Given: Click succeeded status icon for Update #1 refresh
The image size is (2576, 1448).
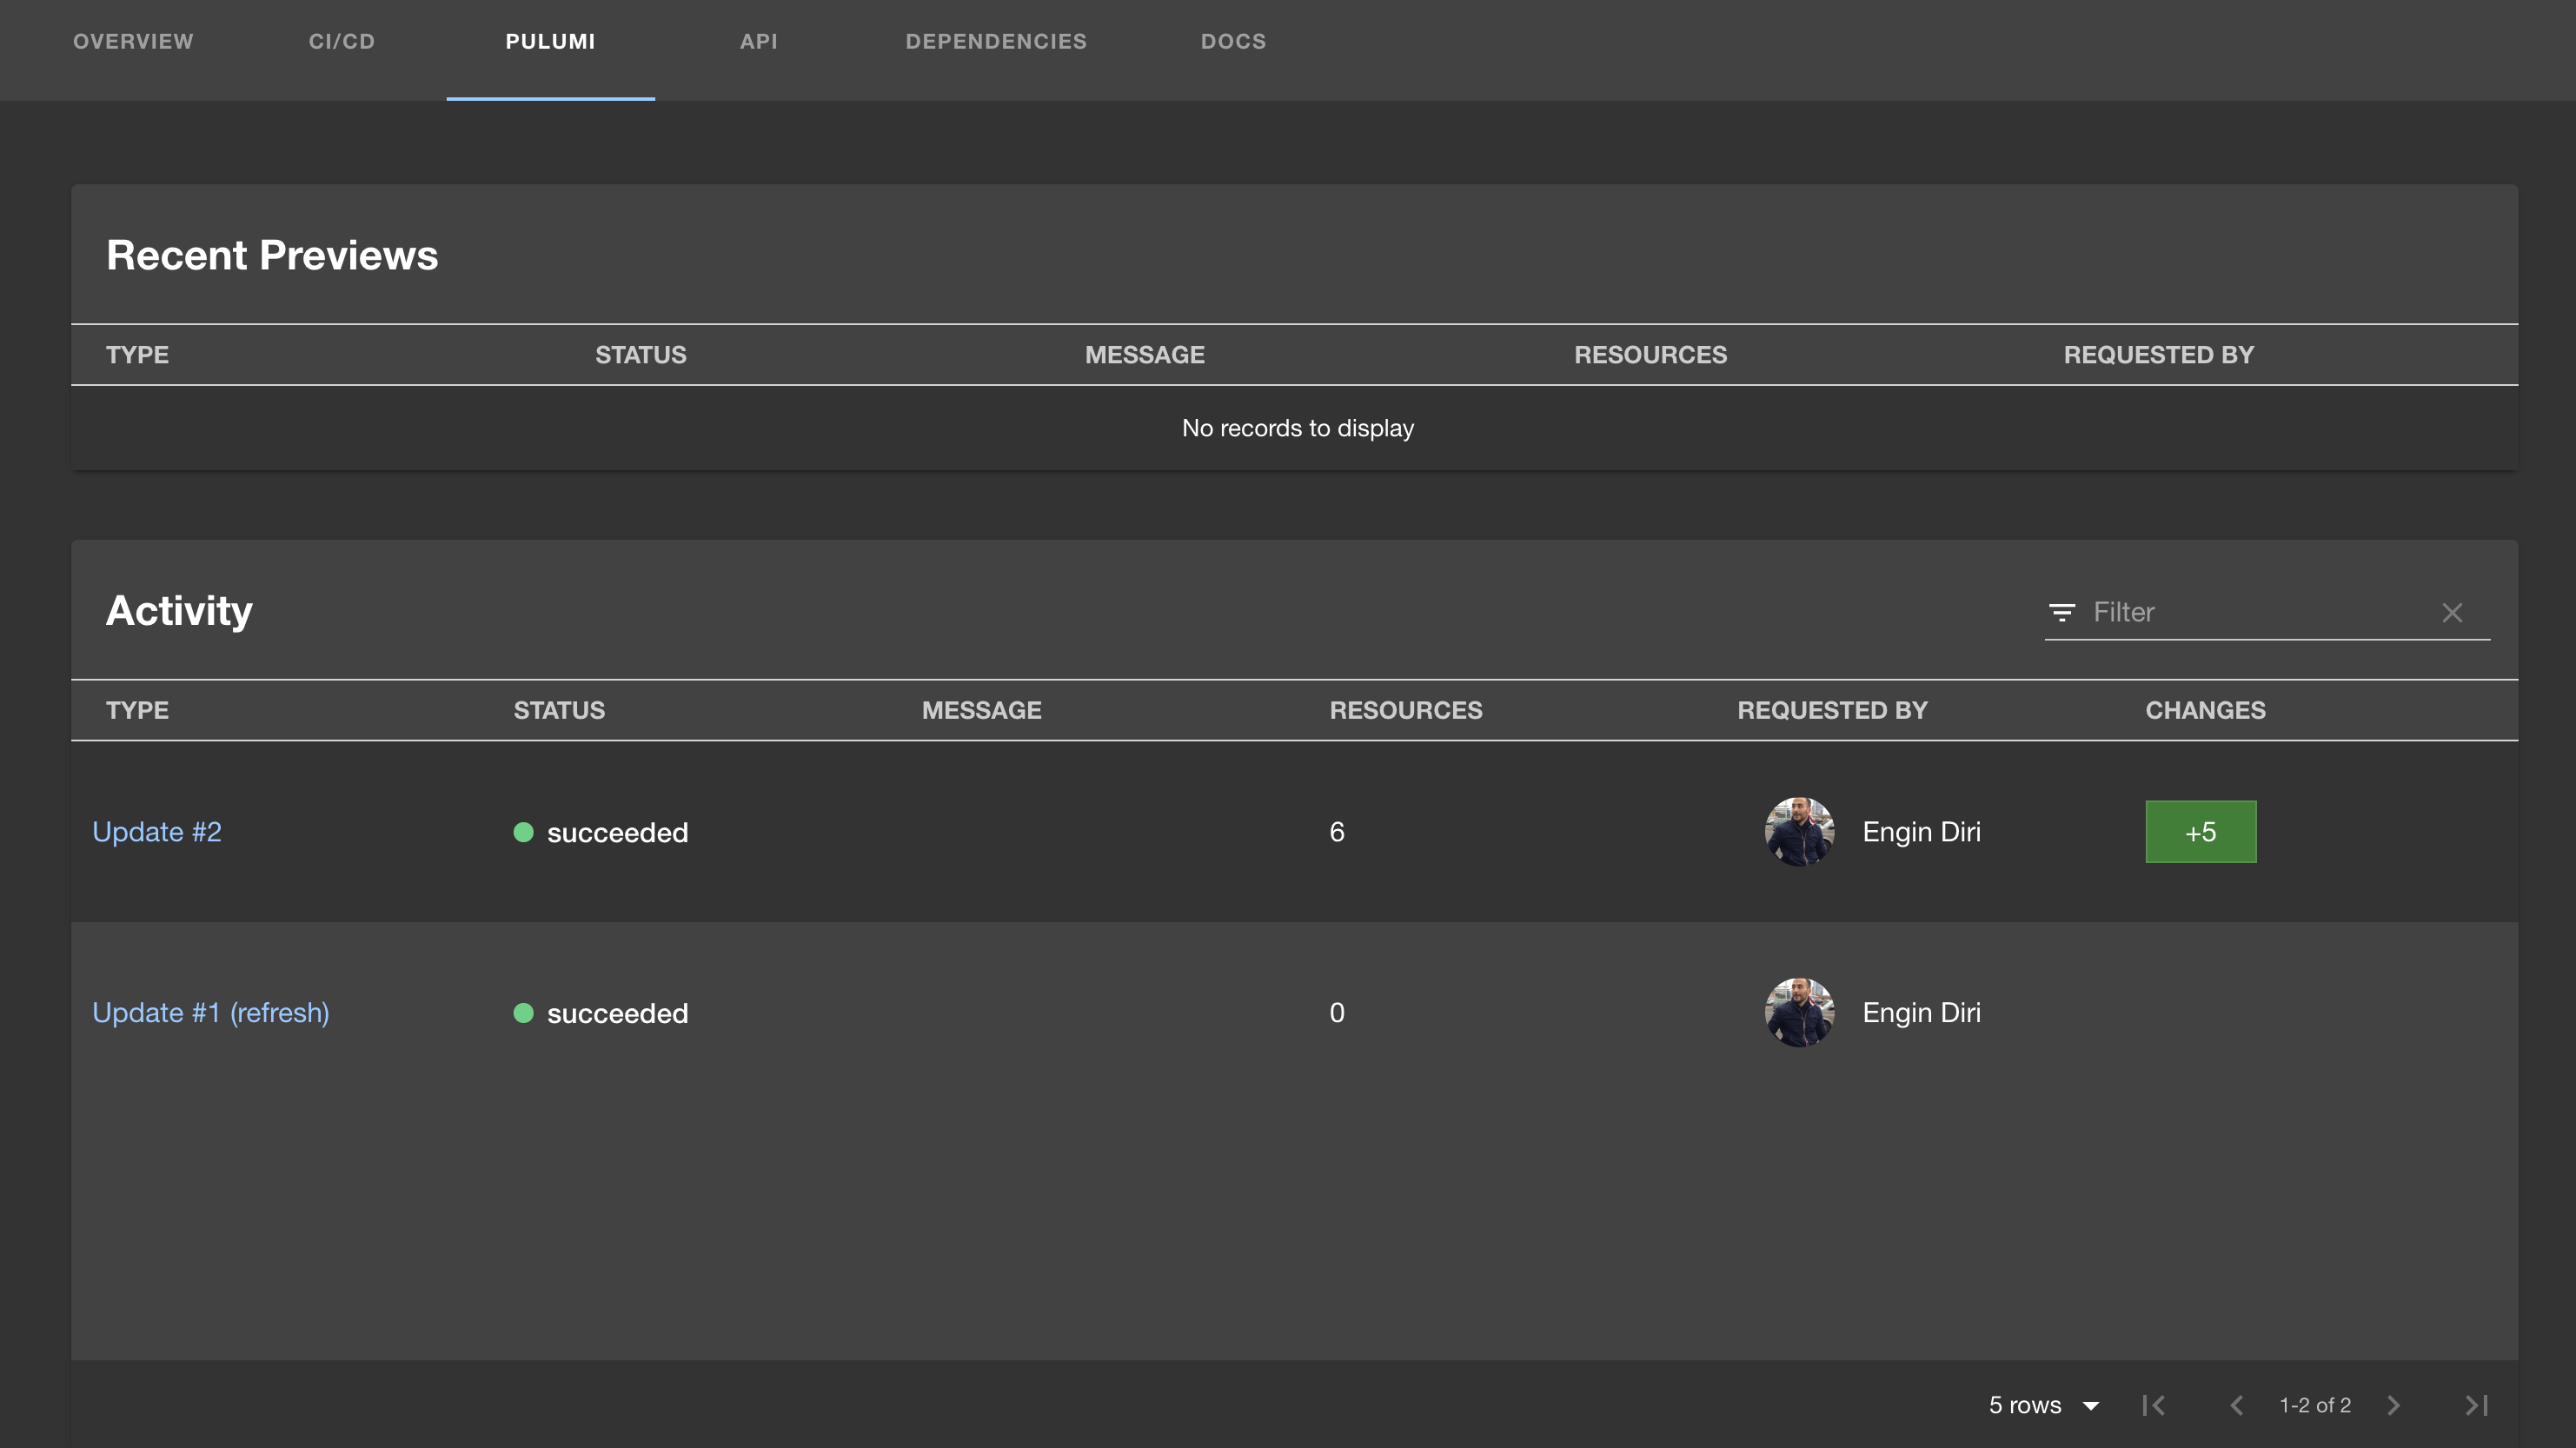Looking at the screenshot, I should [x=524, y=1013].
